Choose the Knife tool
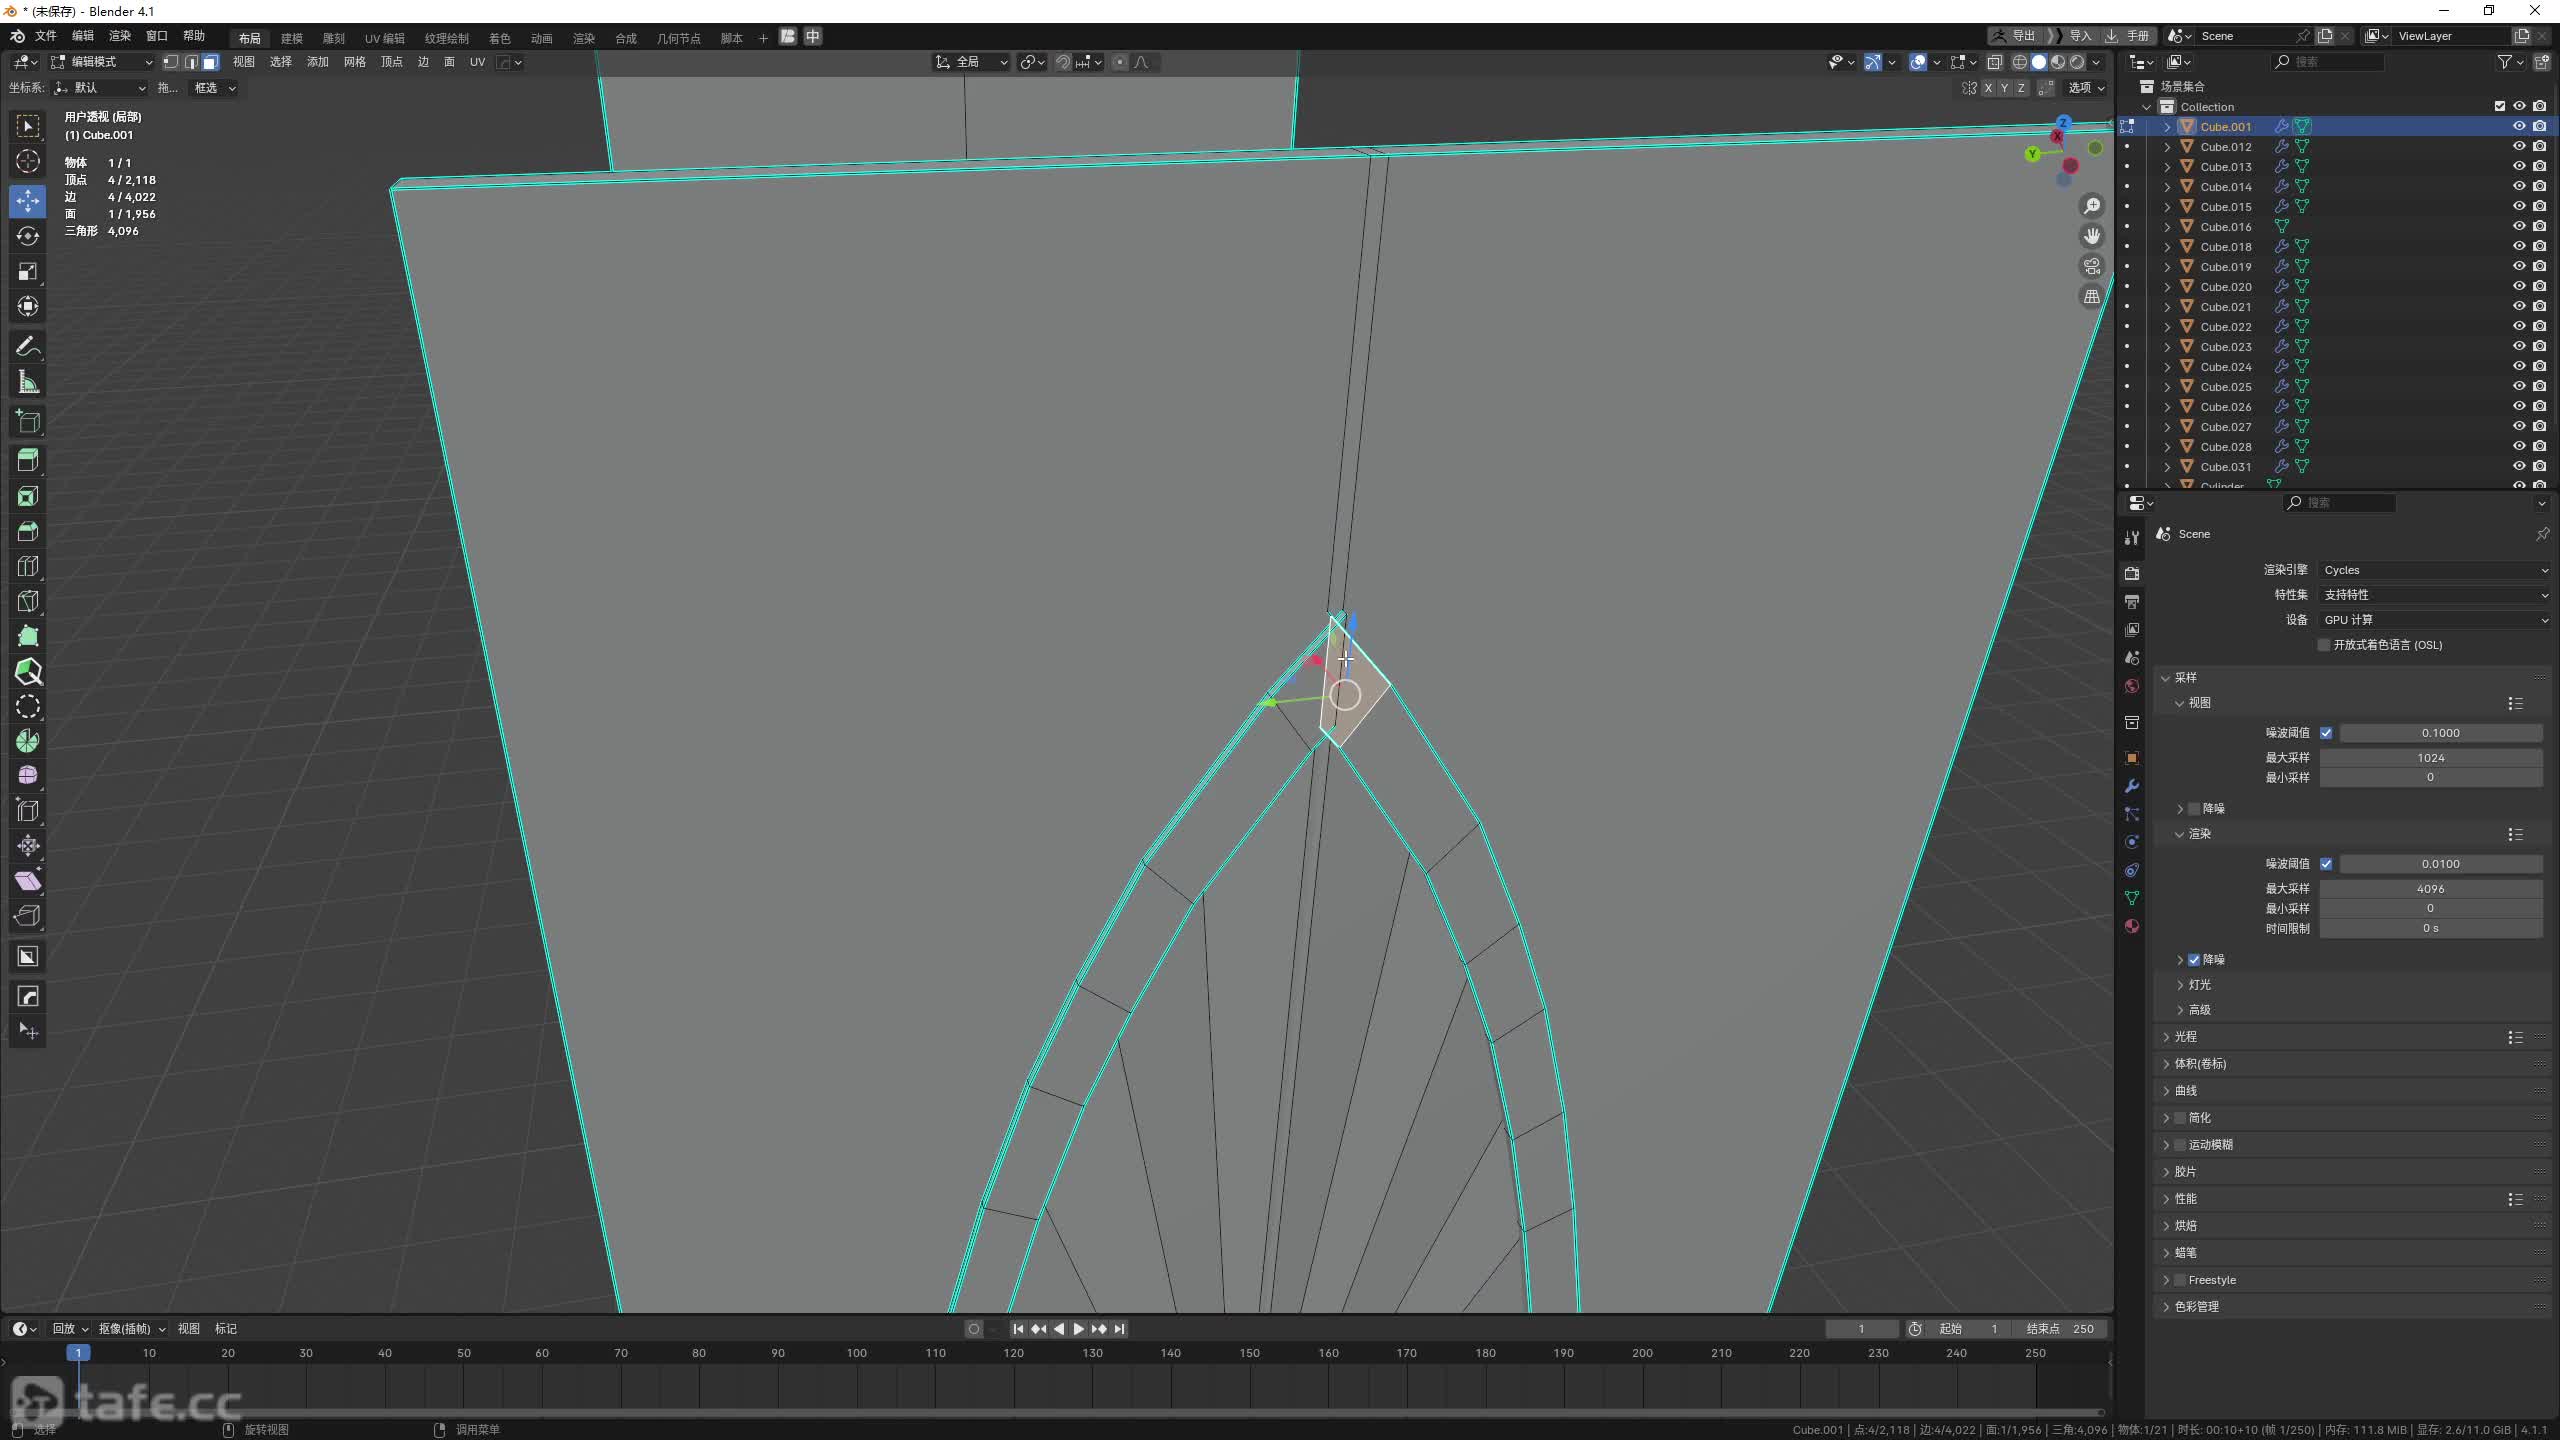This screenshot has width=2560, height=1440. coord(28,601)
